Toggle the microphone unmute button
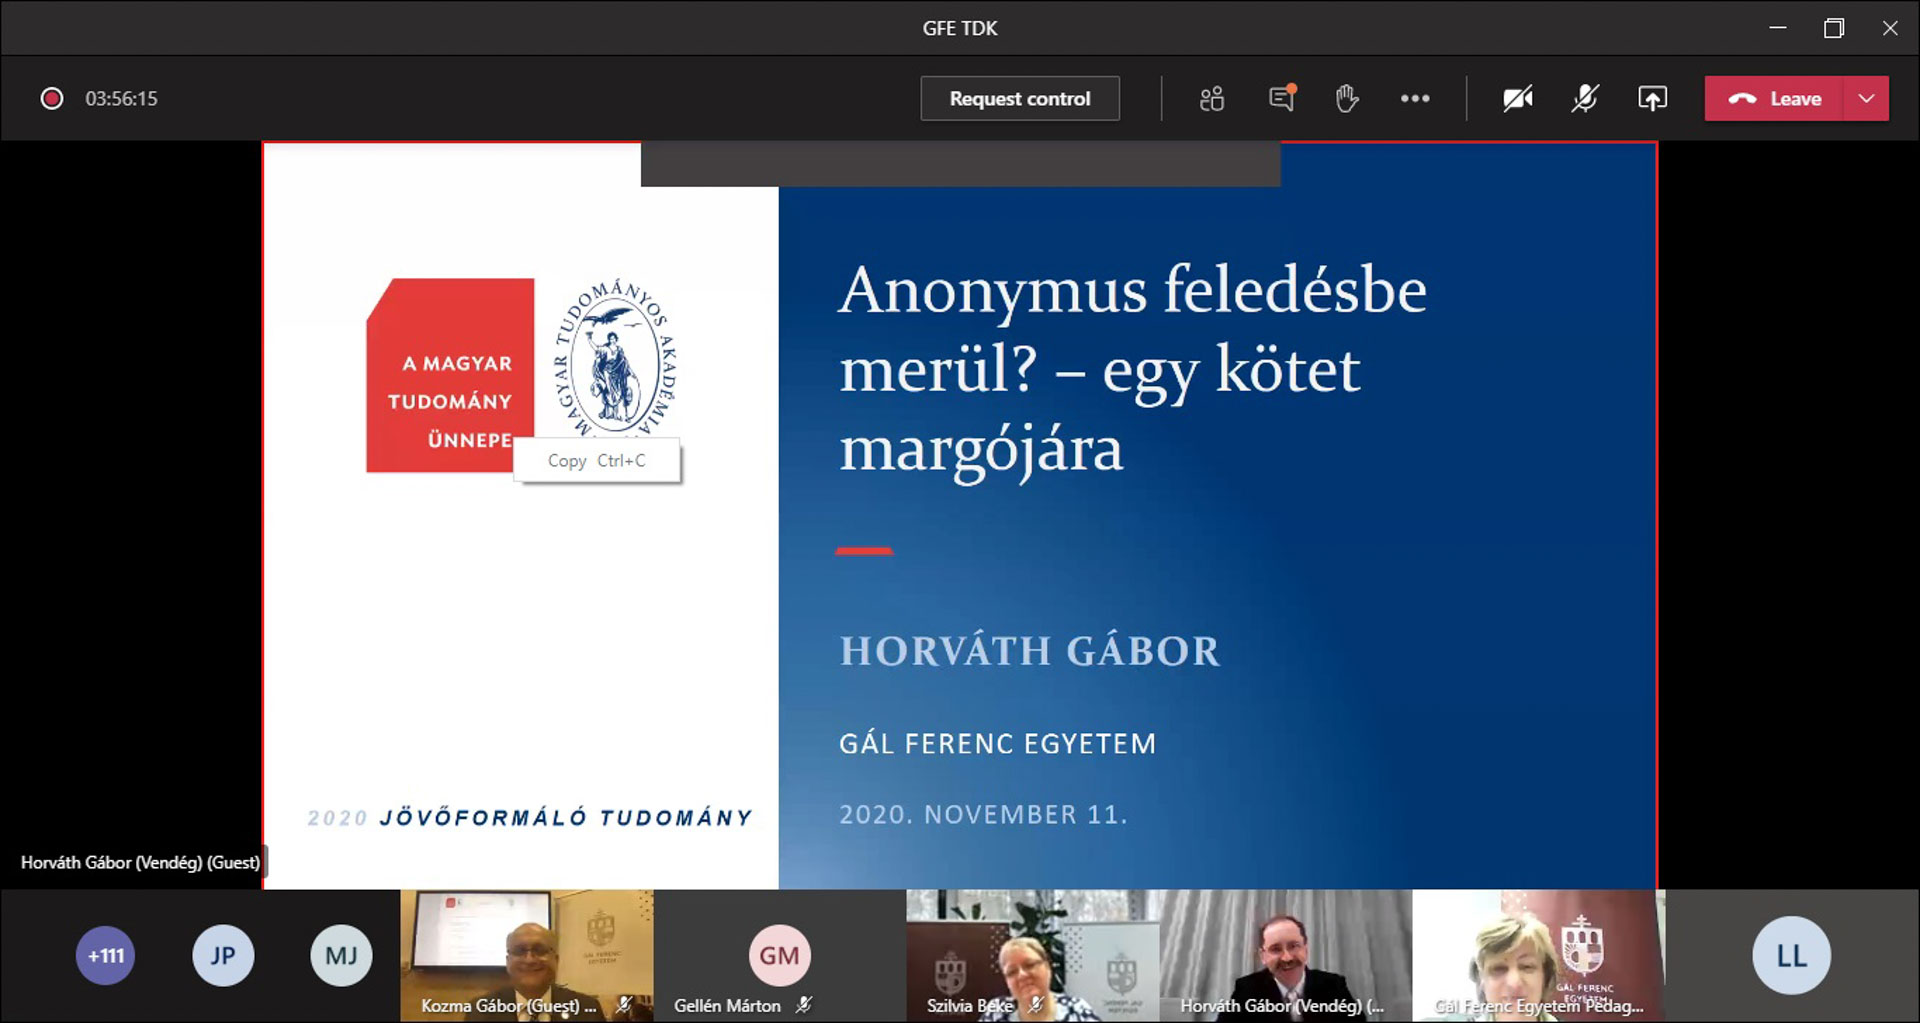Viewport: 1920px width, 1023px height. (x=1585, y=98)
